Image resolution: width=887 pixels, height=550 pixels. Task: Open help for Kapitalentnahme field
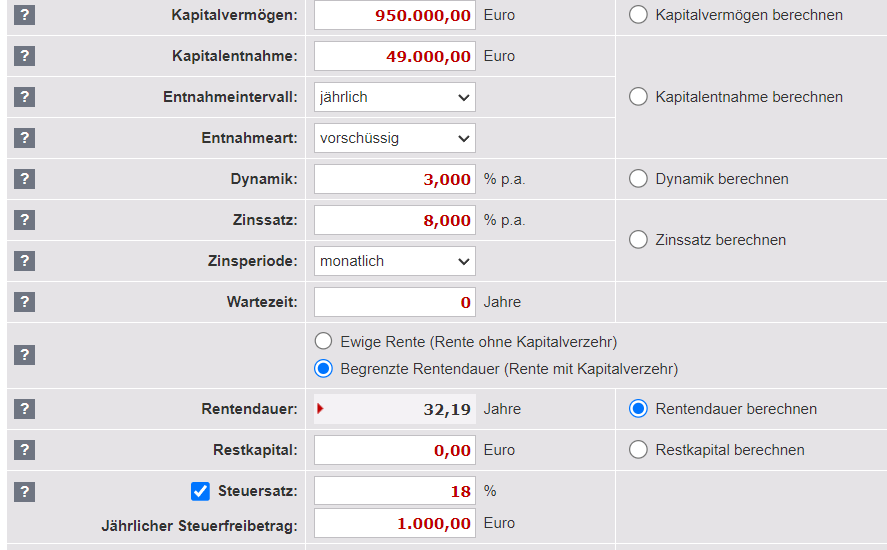(x=25, y=56)
